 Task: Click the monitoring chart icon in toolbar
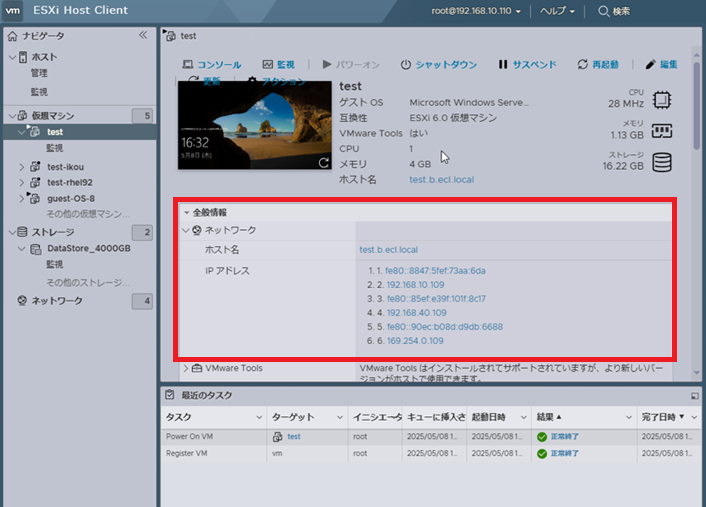click(x=268, y=65)
